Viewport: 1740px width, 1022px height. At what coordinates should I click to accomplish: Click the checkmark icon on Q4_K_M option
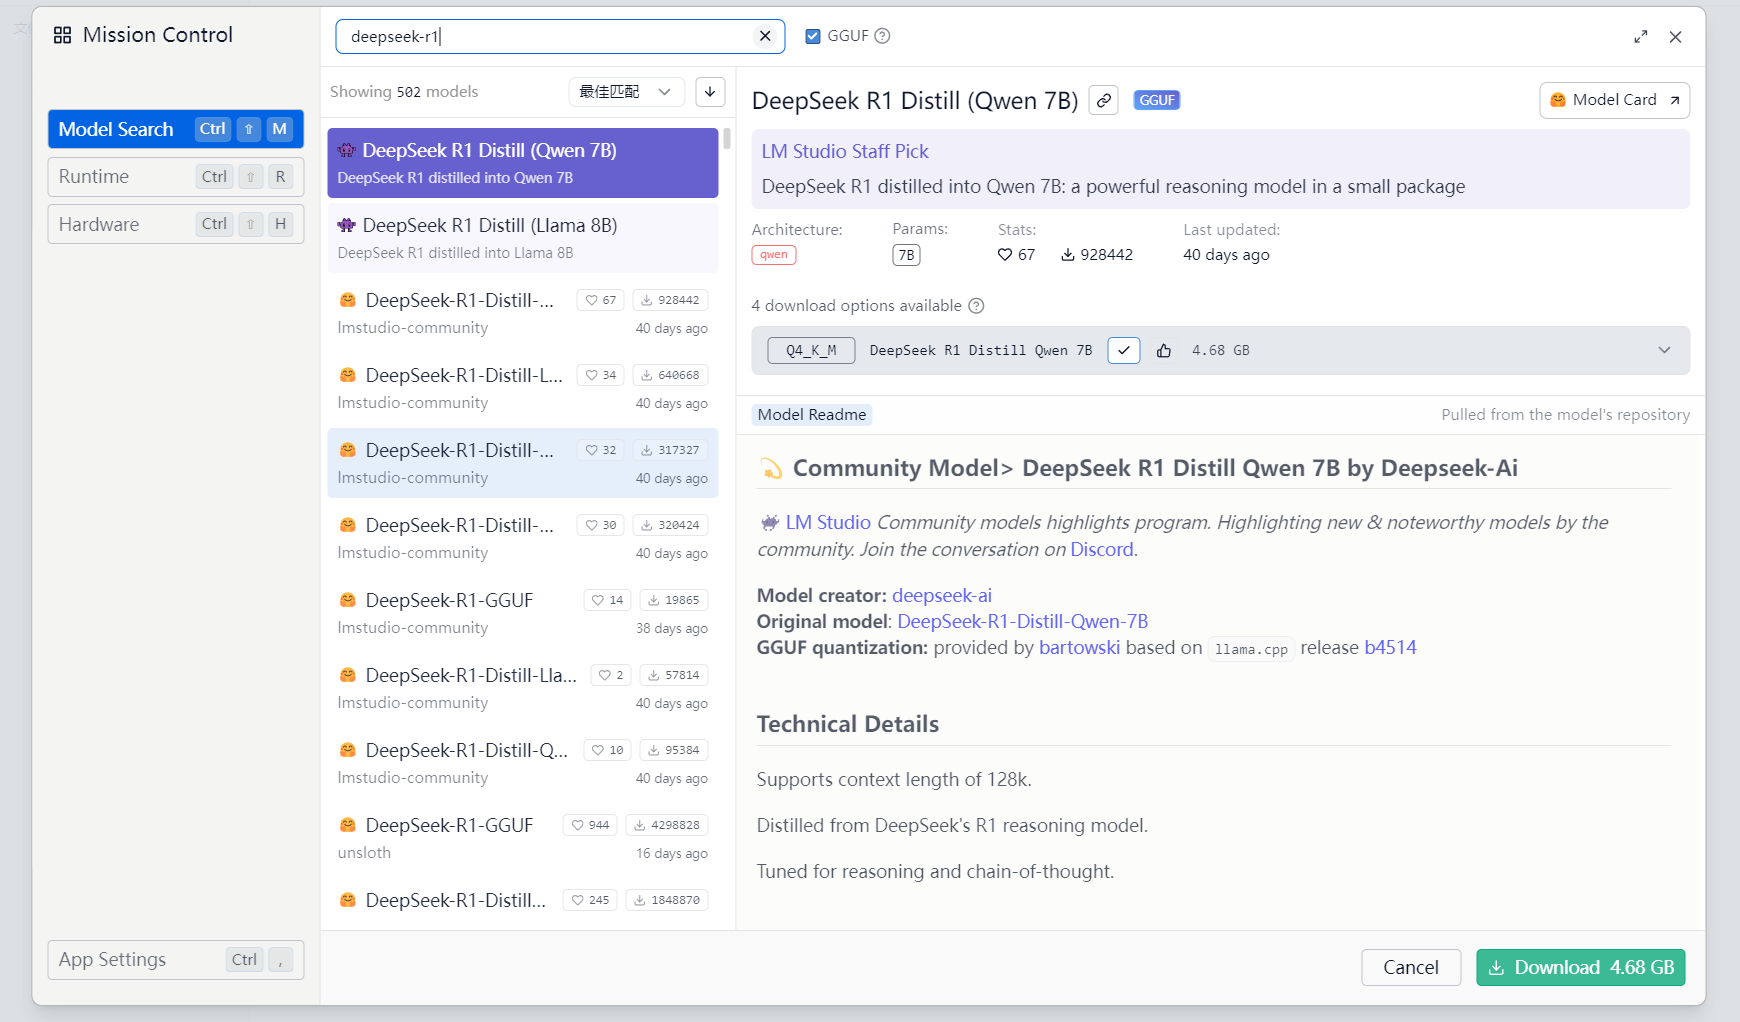point(1124,351)
